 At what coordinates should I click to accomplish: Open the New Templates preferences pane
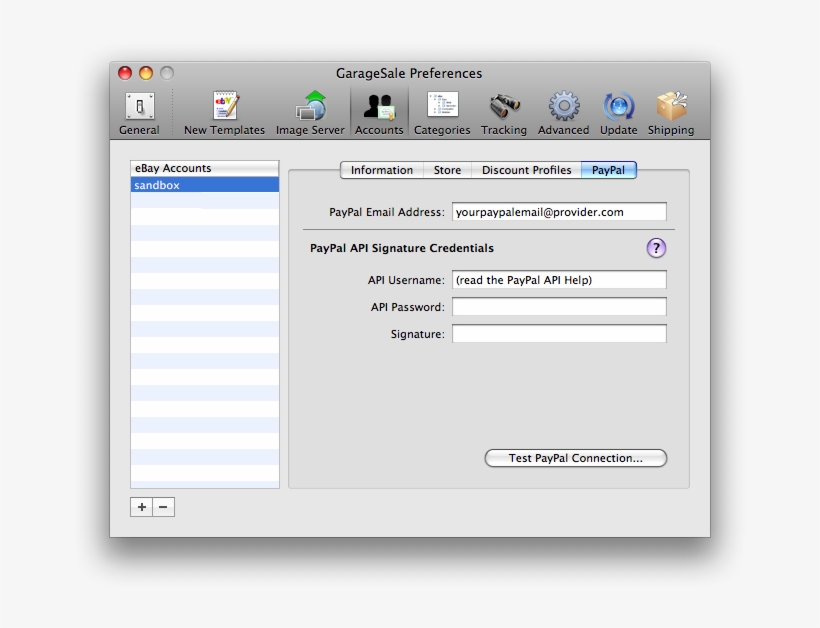(x=224, y=113)
